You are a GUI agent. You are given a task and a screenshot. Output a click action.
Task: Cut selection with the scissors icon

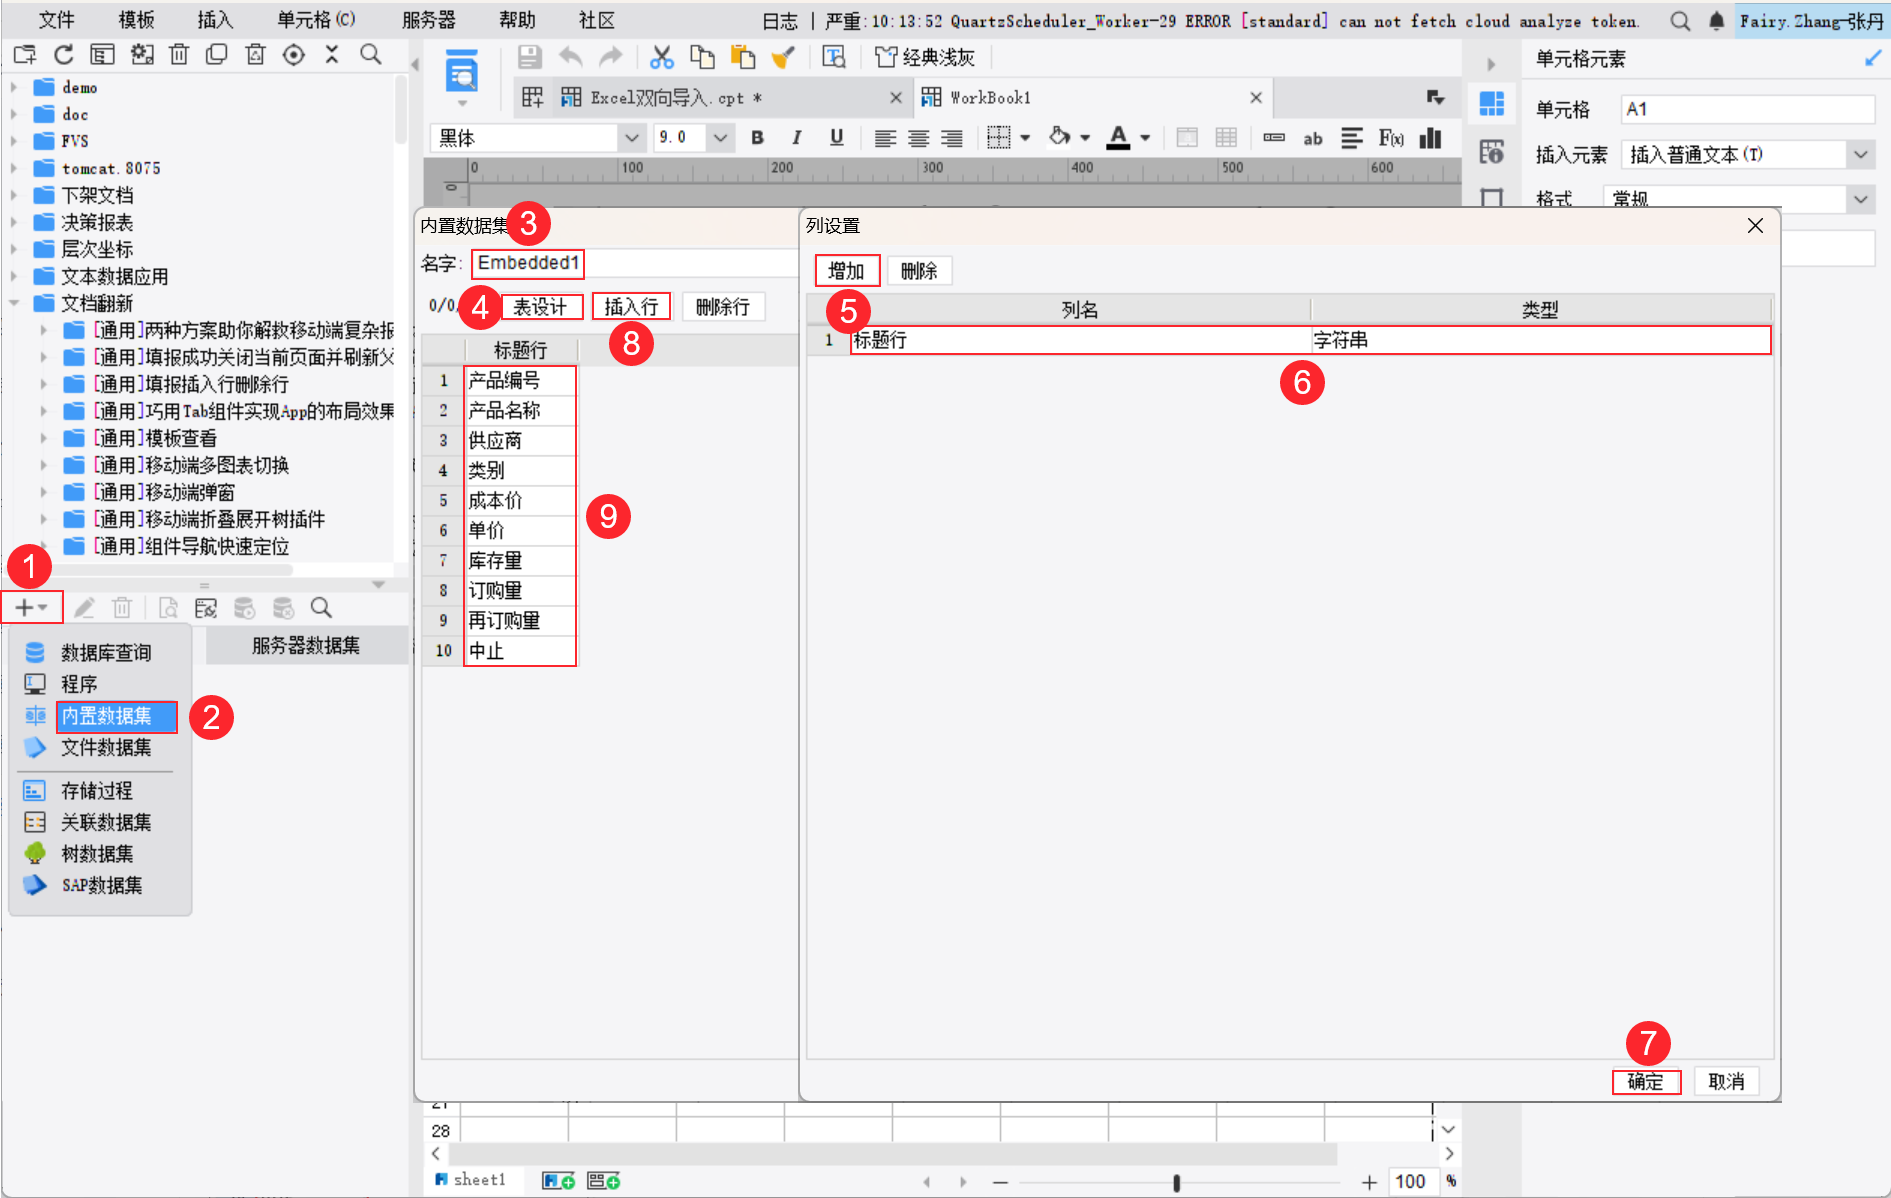tap(661, 57)
